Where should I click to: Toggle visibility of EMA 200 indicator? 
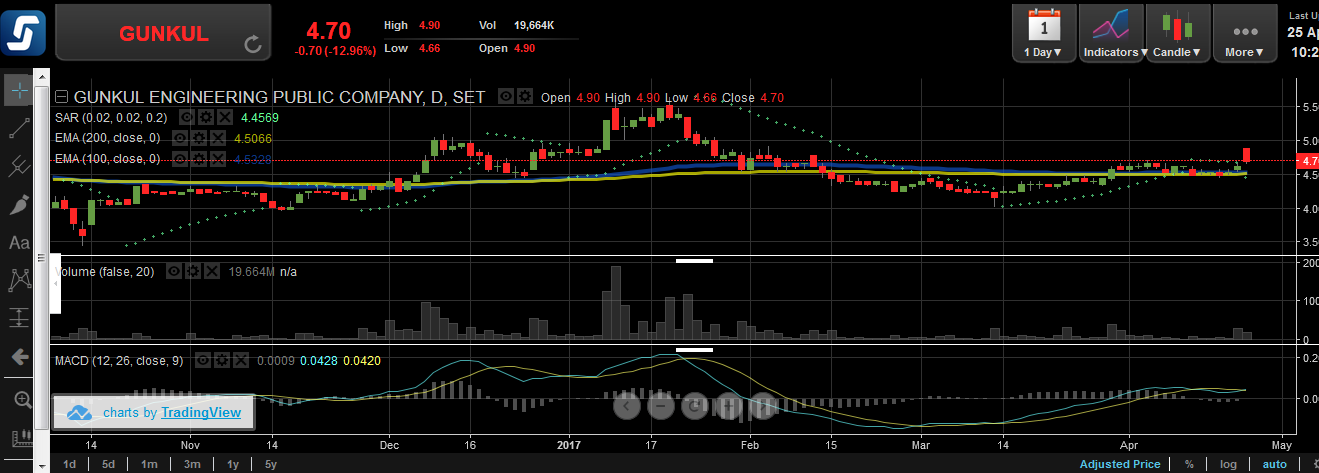pos(180,138)
